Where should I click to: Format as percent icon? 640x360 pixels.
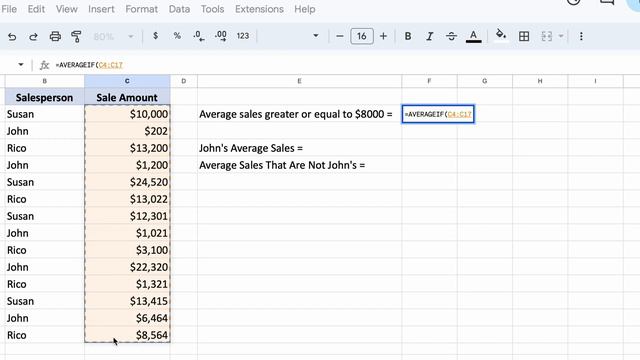(177, 36)
